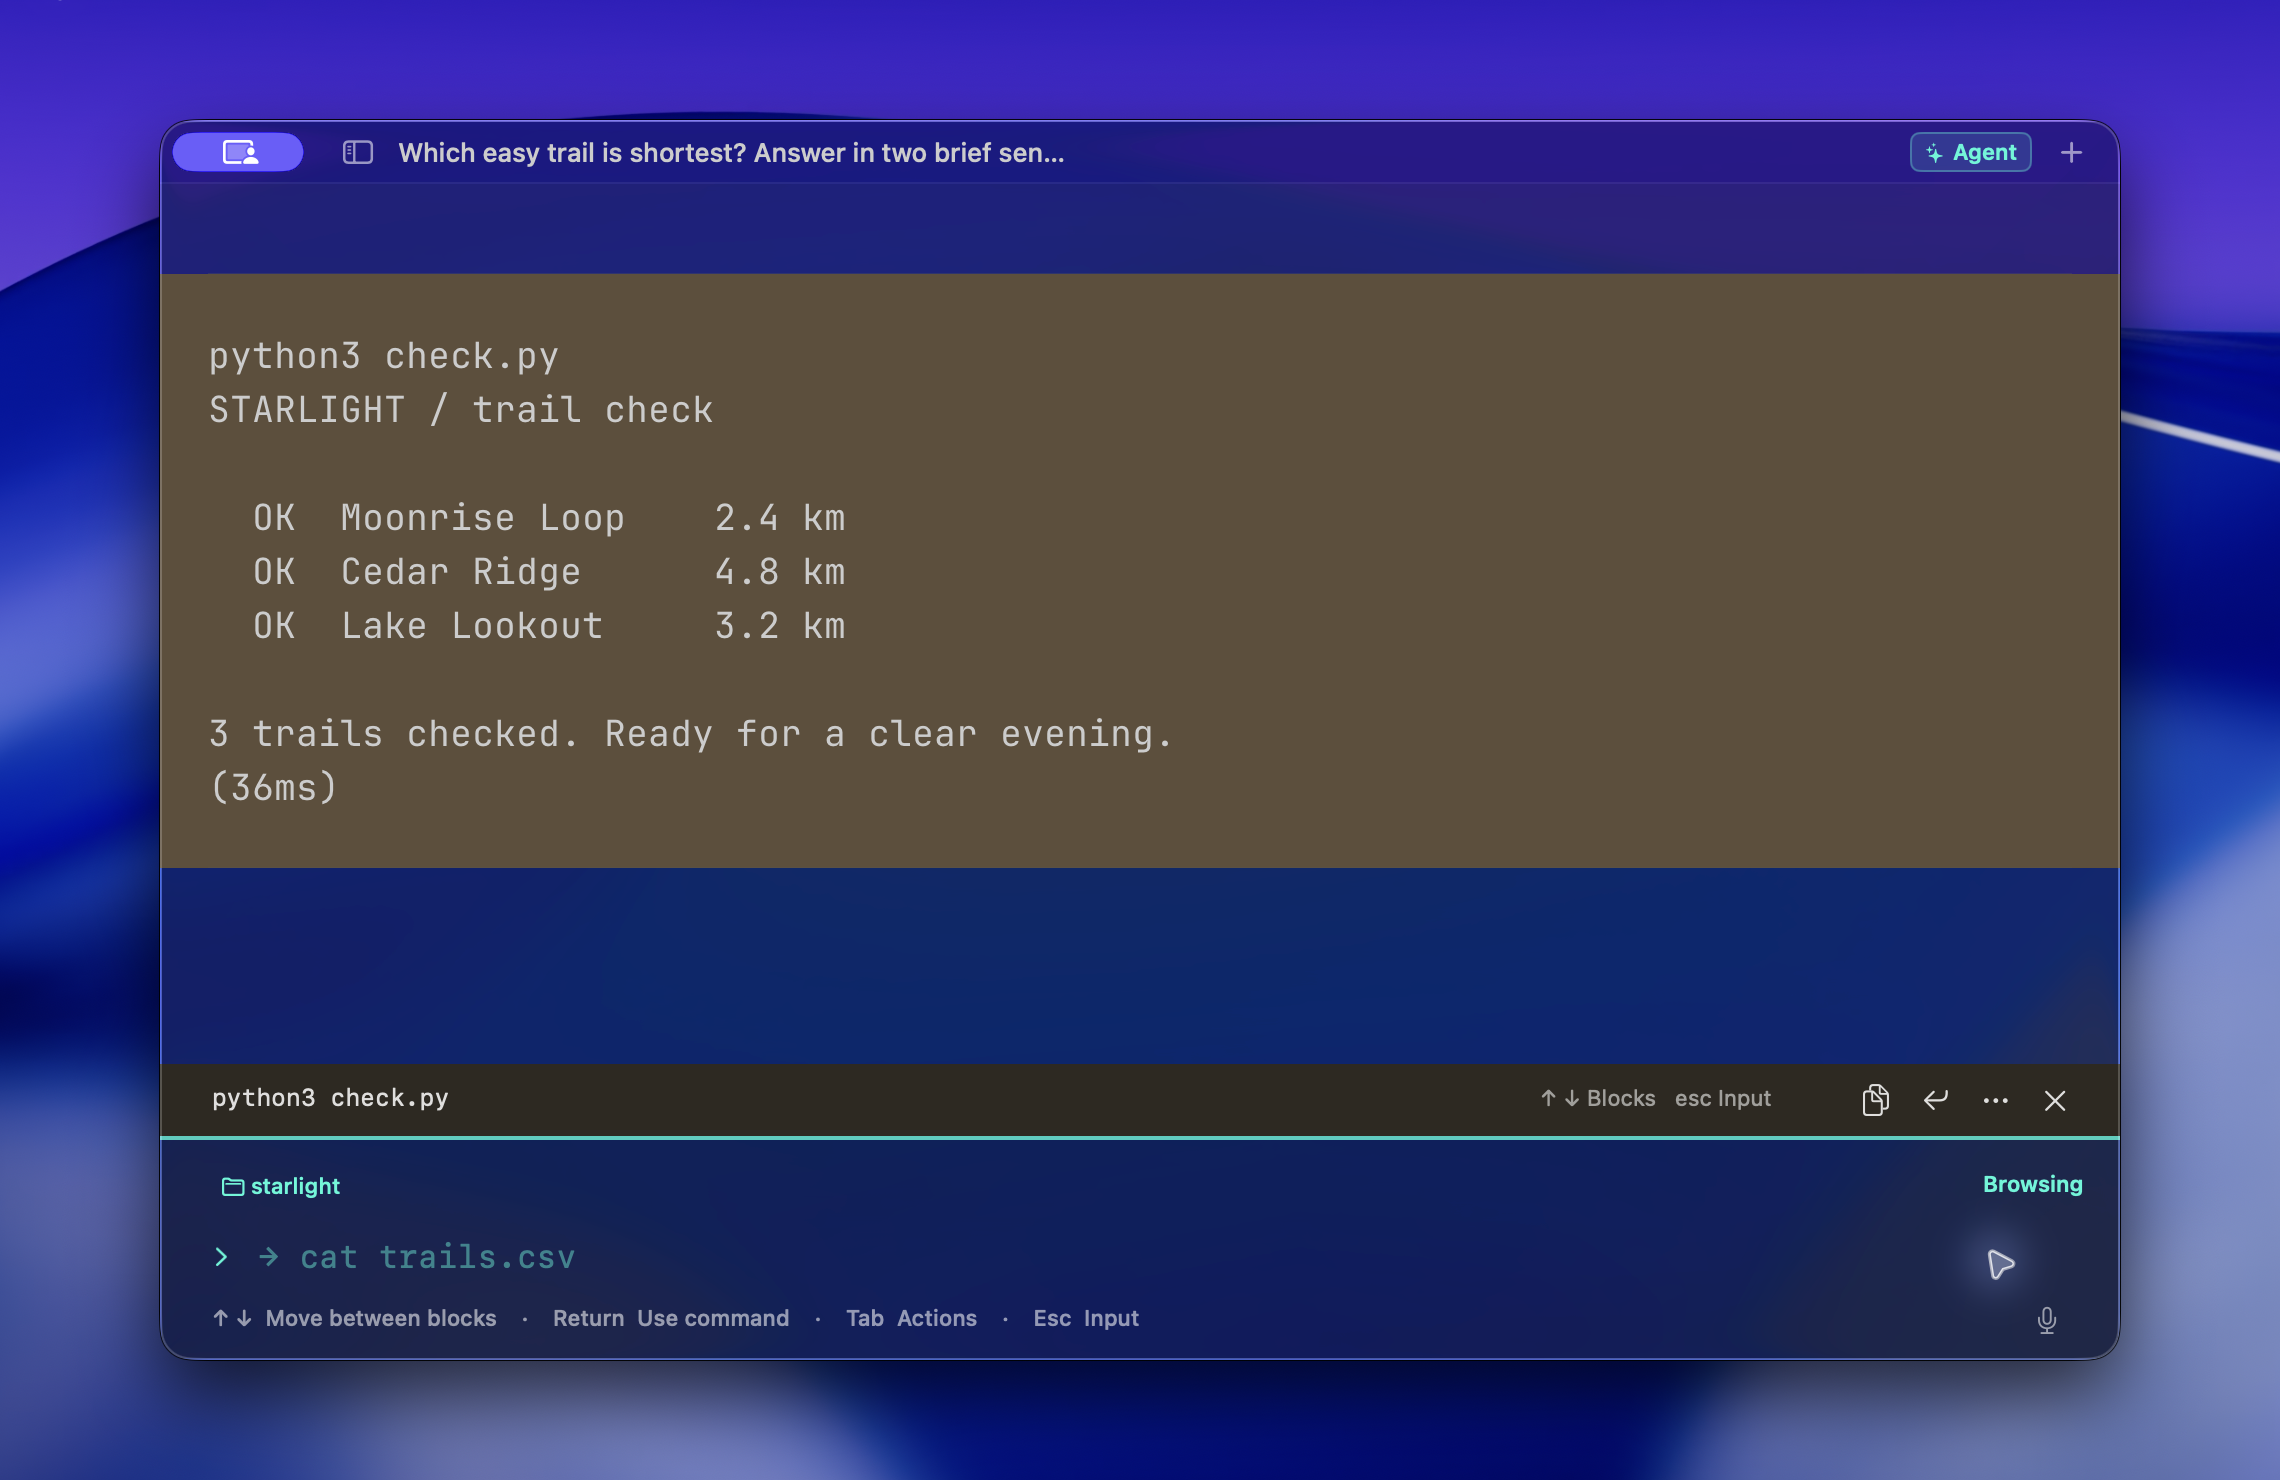Click the '(36ms)' duration text
Viewport: 2280px width, 1480px height.
273,788
